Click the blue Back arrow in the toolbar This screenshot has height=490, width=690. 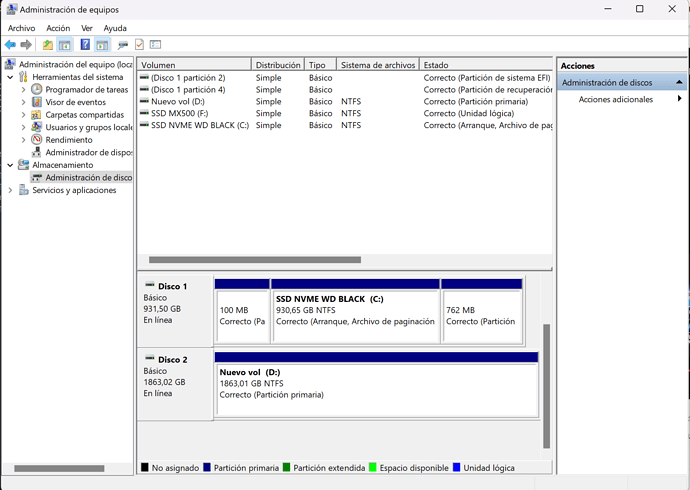pyautogui.click(x=10, y=44)
